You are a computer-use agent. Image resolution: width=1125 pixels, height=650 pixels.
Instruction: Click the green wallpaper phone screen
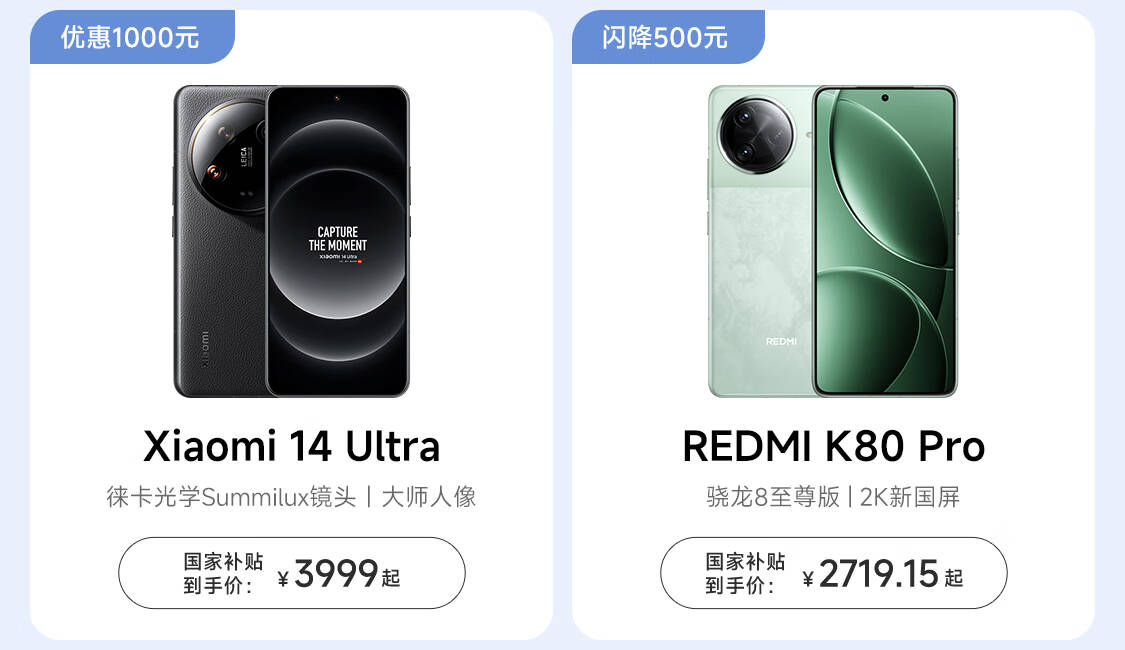tap(885, 241)
